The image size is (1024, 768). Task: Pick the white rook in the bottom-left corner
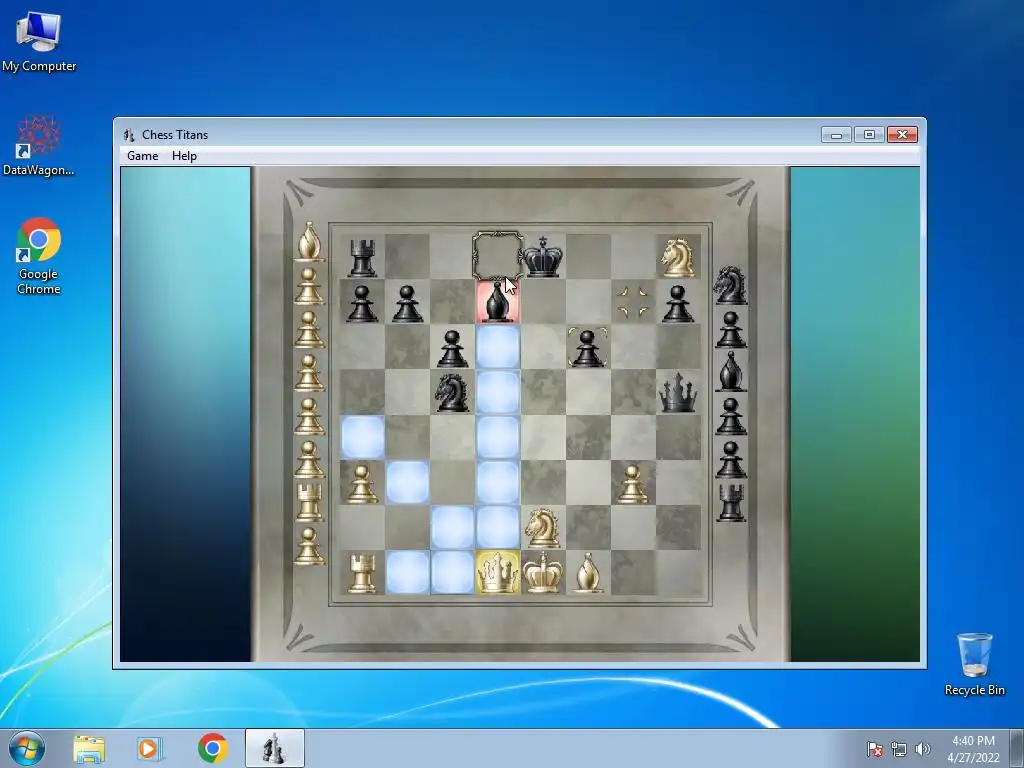point(362,573)
